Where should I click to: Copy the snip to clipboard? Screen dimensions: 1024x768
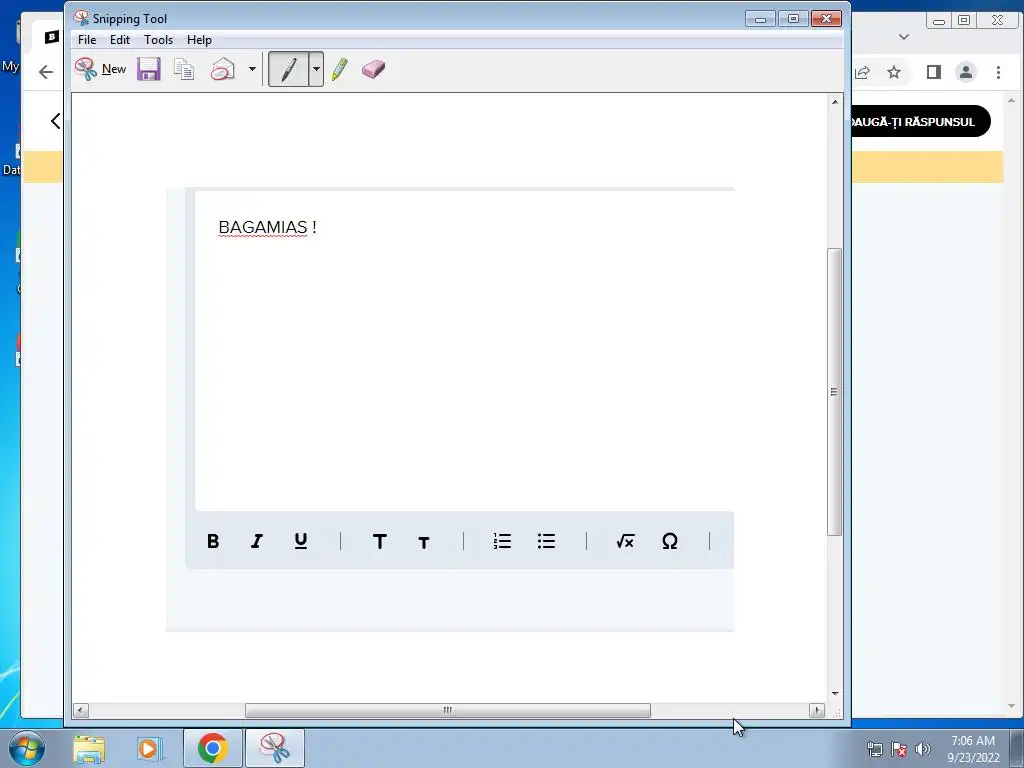tap(184, 69)
